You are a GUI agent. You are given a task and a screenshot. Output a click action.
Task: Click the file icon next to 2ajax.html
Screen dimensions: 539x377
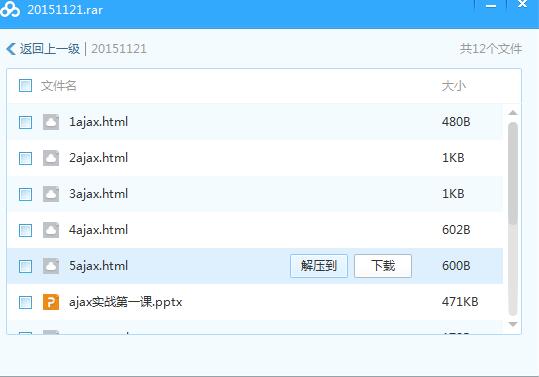[51, 158]
